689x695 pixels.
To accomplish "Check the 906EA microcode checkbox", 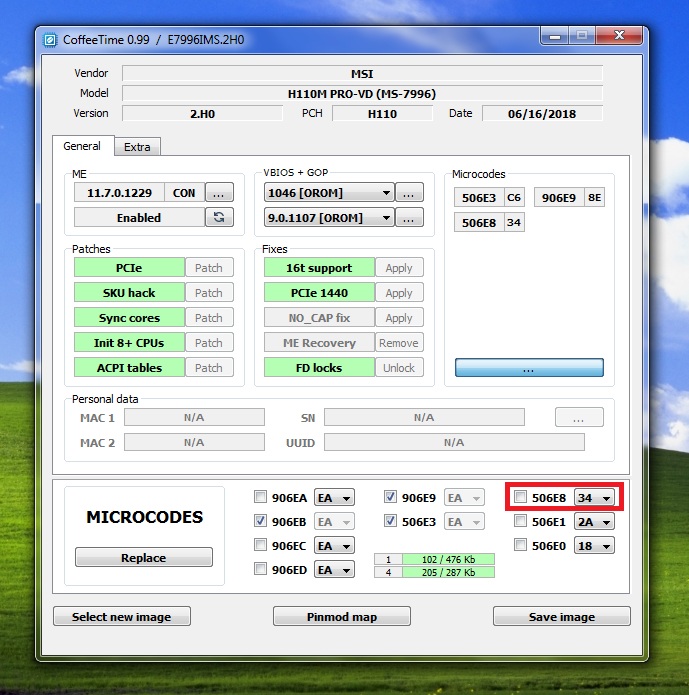I will 260,497.
